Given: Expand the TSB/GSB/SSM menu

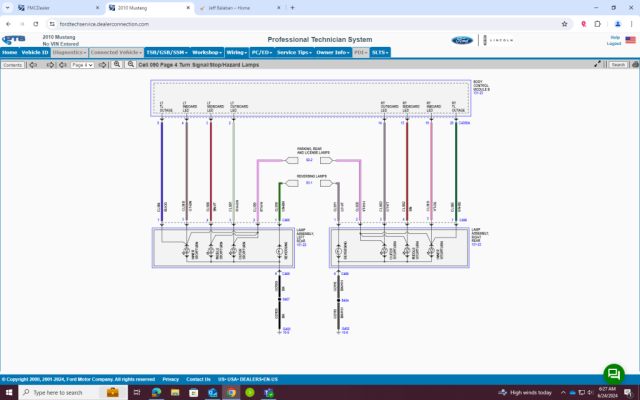Looking at the screenshot, I should pos(167,52).
